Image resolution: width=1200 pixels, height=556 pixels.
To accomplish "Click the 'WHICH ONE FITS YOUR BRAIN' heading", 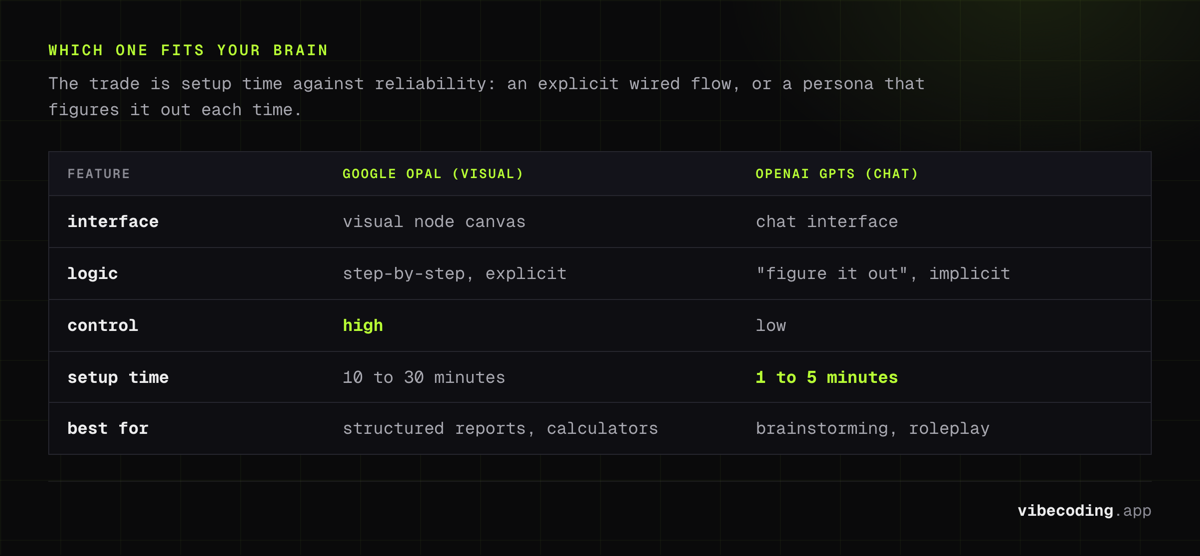I will 188,50.
